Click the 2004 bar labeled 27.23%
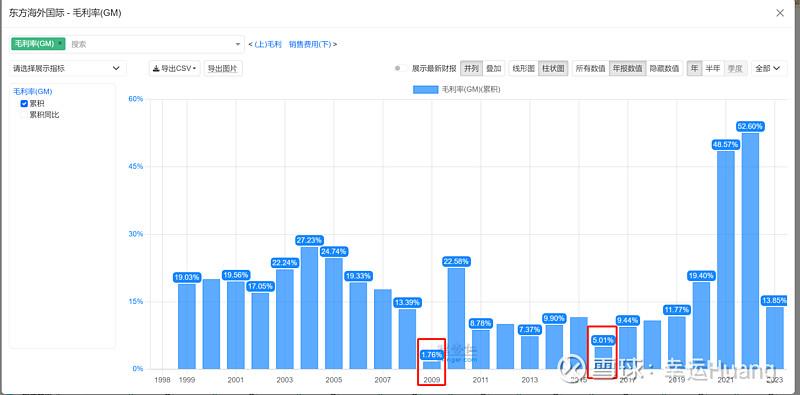This screenshot has width=800, height=395. tap(309, 308)
